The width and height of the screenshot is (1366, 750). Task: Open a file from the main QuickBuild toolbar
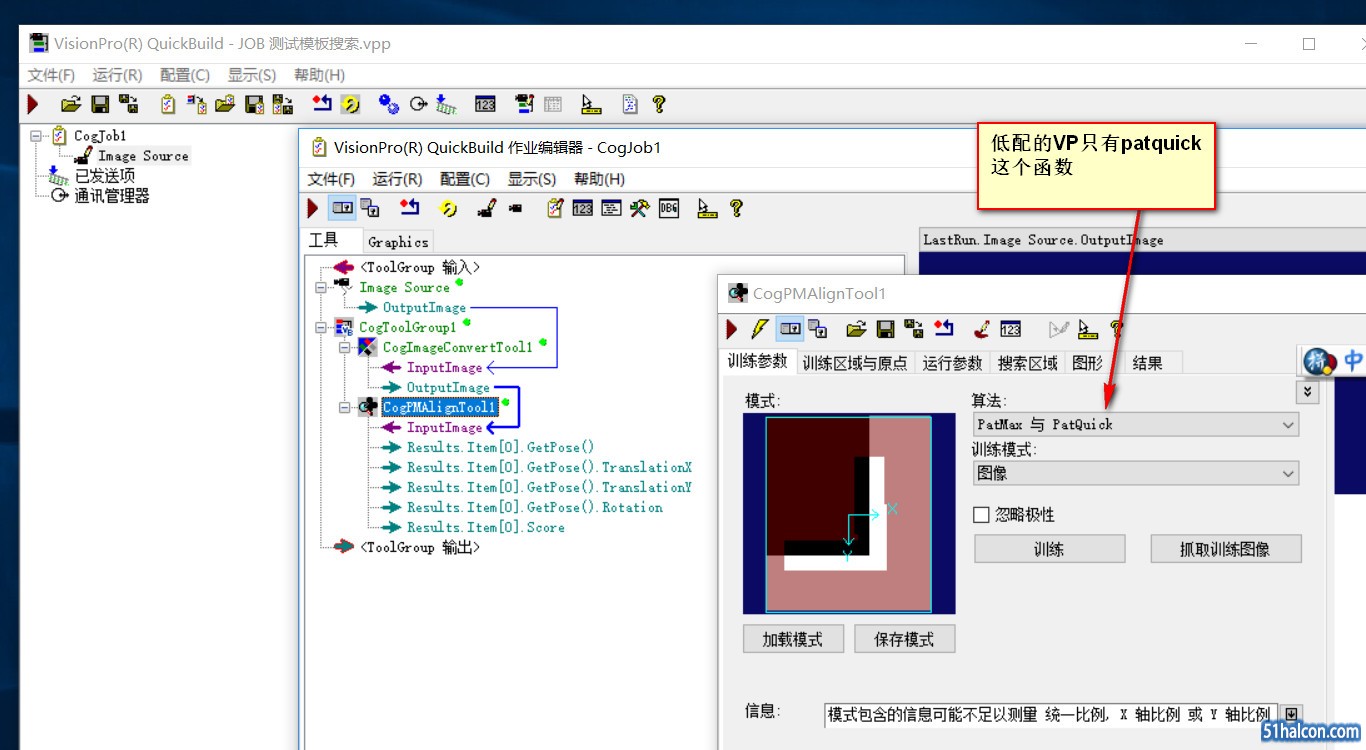(x=70, y=104)
